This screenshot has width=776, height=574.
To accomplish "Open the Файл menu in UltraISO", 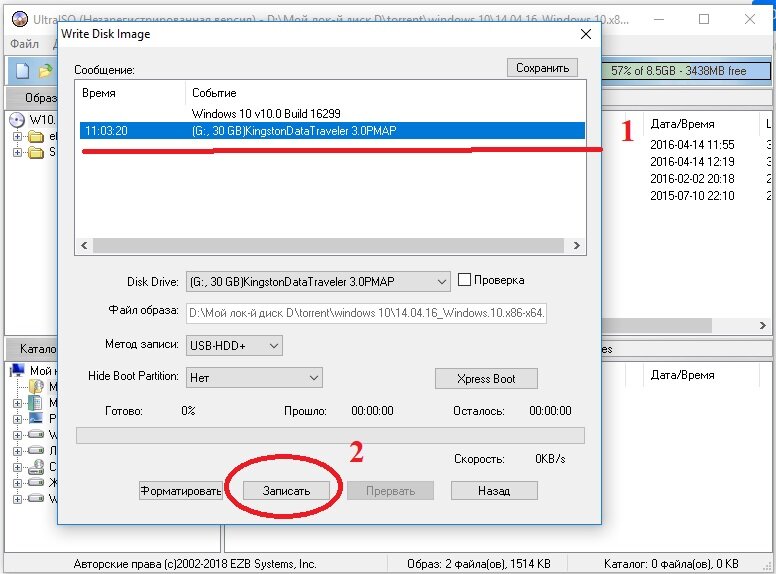I will tap(24, 44).
